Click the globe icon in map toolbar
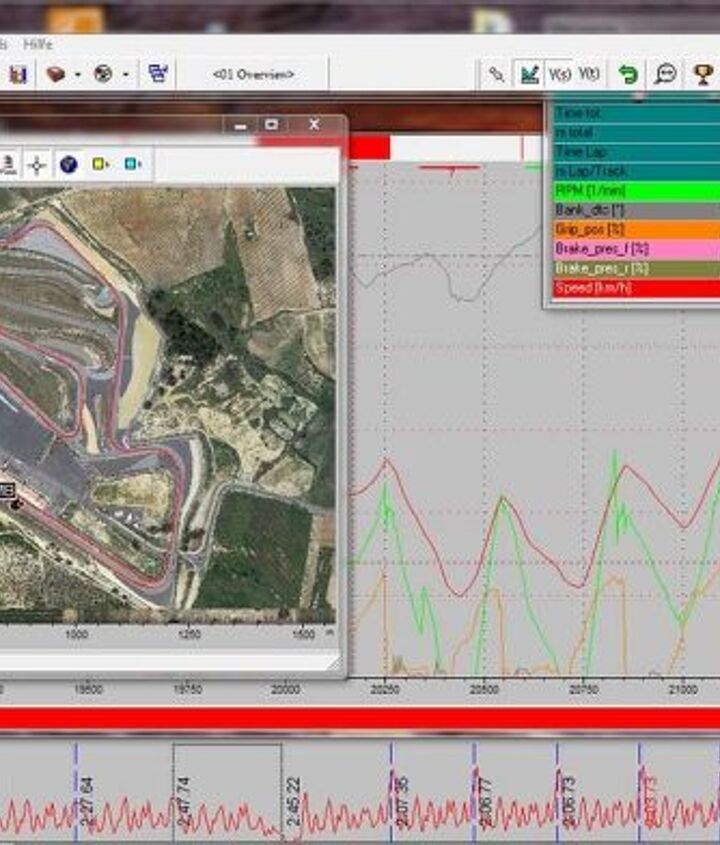Image resolution: width=720 pixels, height=845 pixels. pyautogui.click(x=68, y=165)
